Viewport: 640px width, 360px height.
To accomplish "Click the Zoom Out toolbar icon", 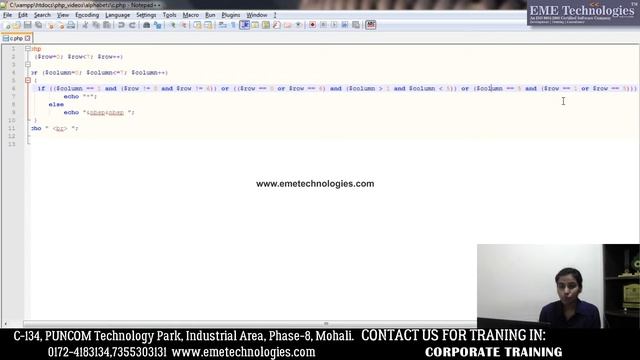I will [x=184, y=25].
